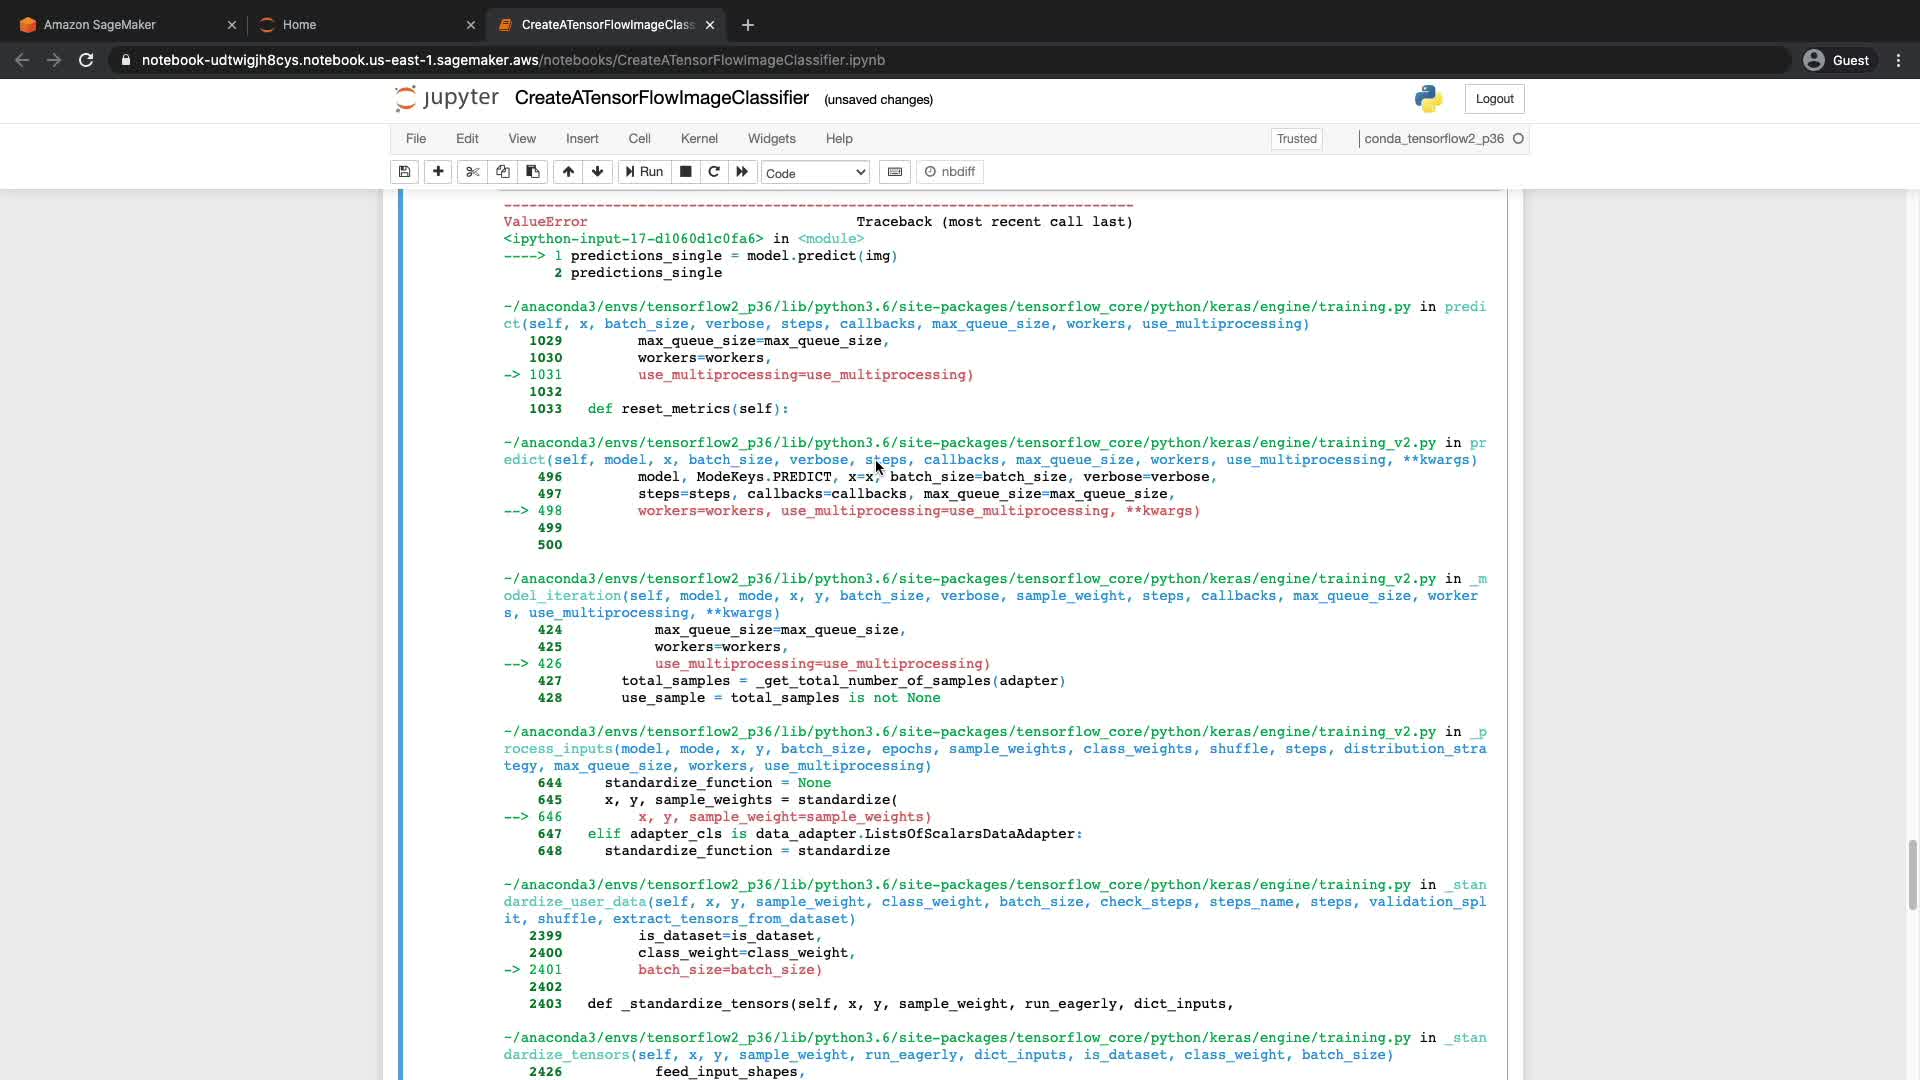Move selected cell down arrow
Viewport: 1920px width, 1080px height.
[598, 172]
